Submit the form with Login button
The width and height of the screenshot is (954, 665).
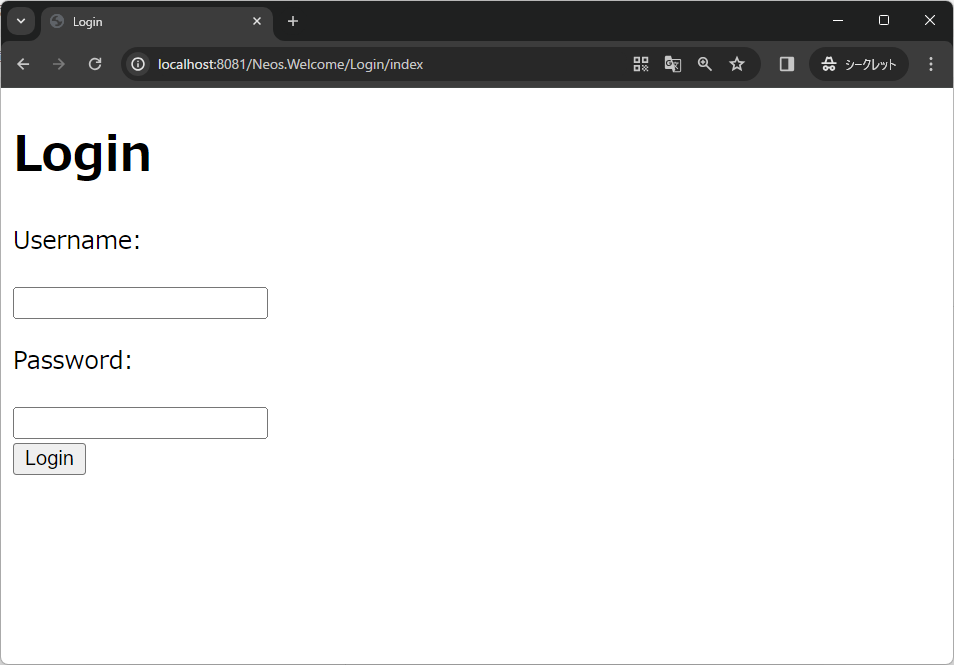coord(49,459)
